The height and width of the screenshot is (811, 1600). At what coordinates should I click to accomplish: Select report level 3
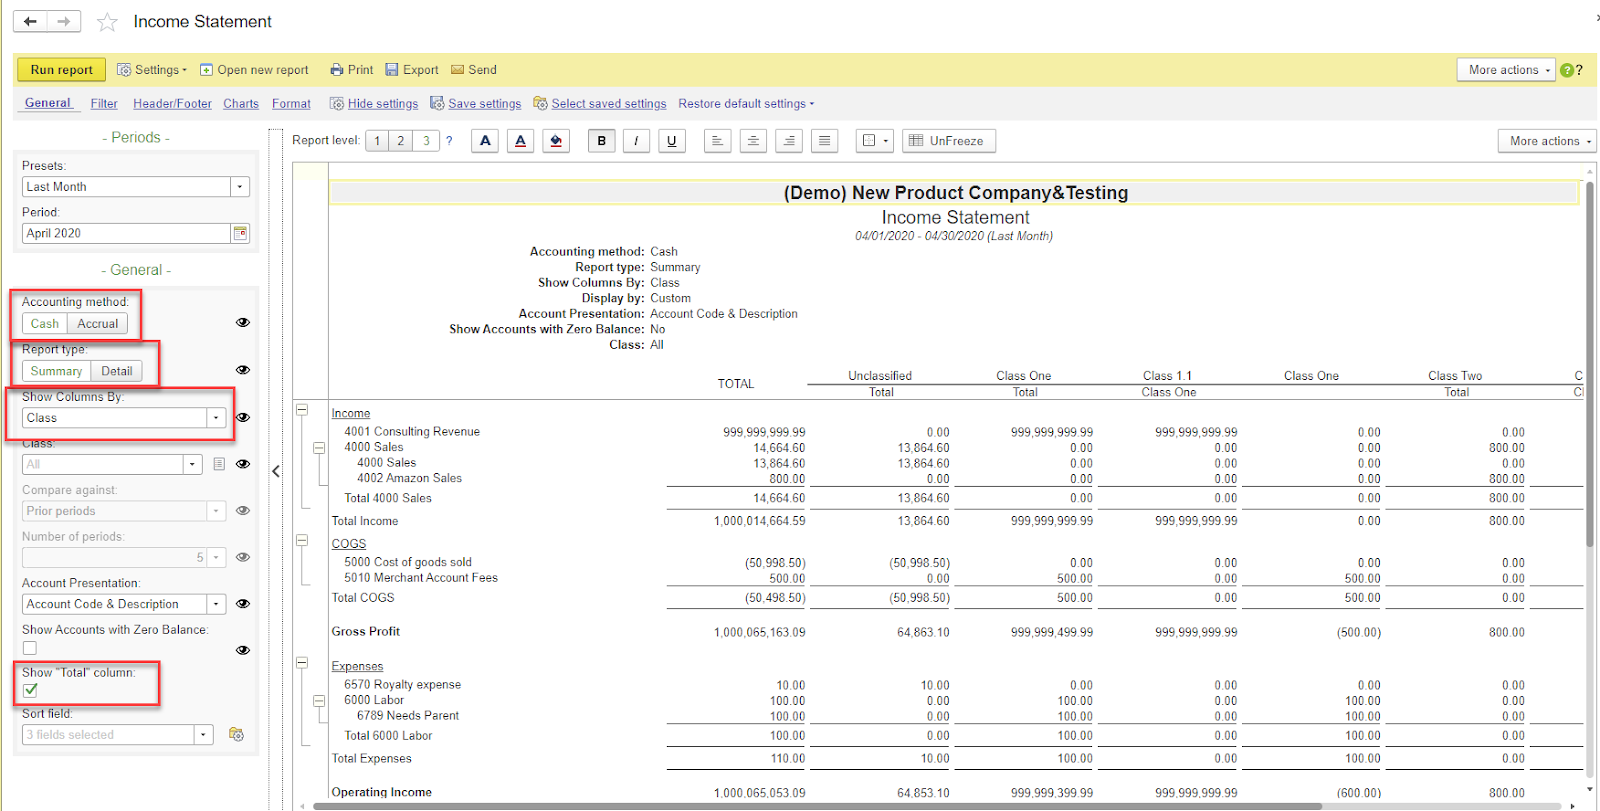[x=426, y=141]
